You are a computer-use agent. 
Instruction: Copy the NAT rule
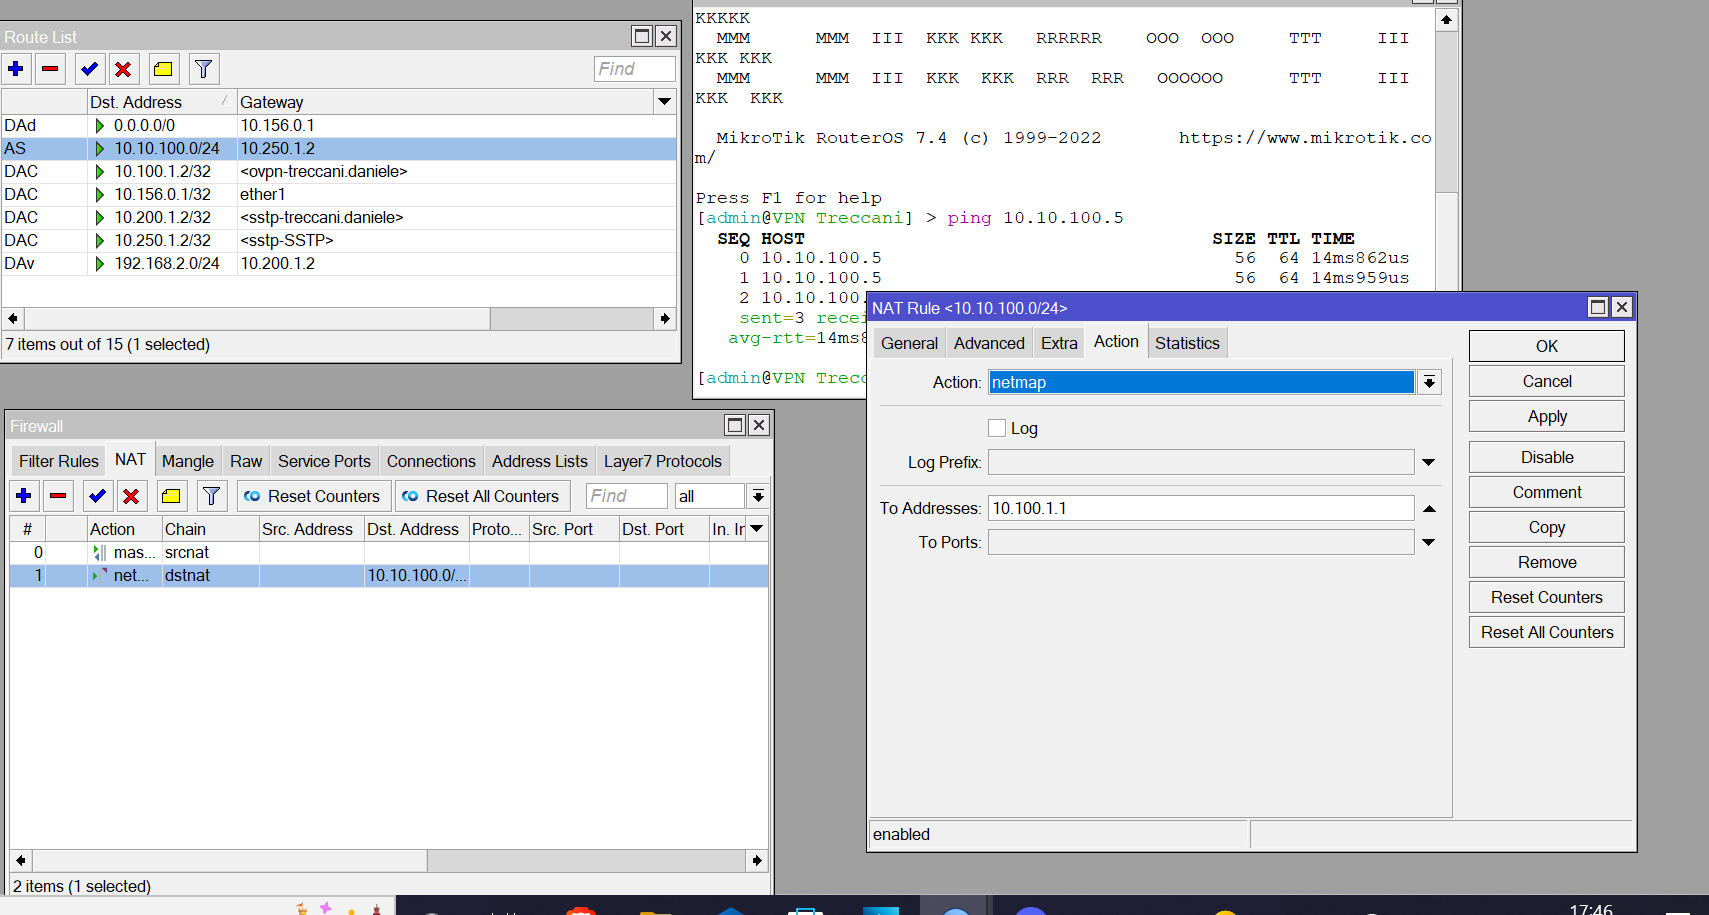pyautogui.click(x=1547, y=527)
